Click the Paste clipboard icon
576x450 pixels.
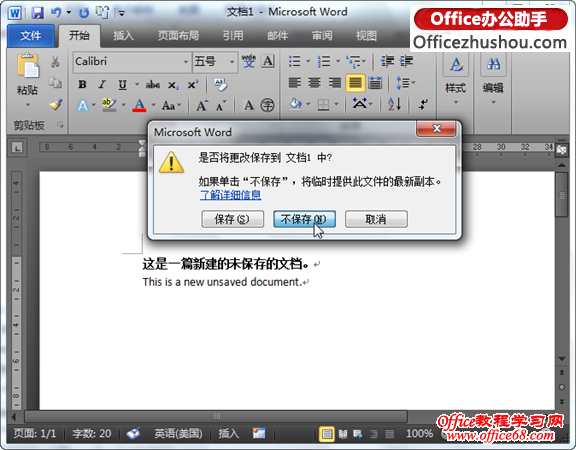point(28,66)
